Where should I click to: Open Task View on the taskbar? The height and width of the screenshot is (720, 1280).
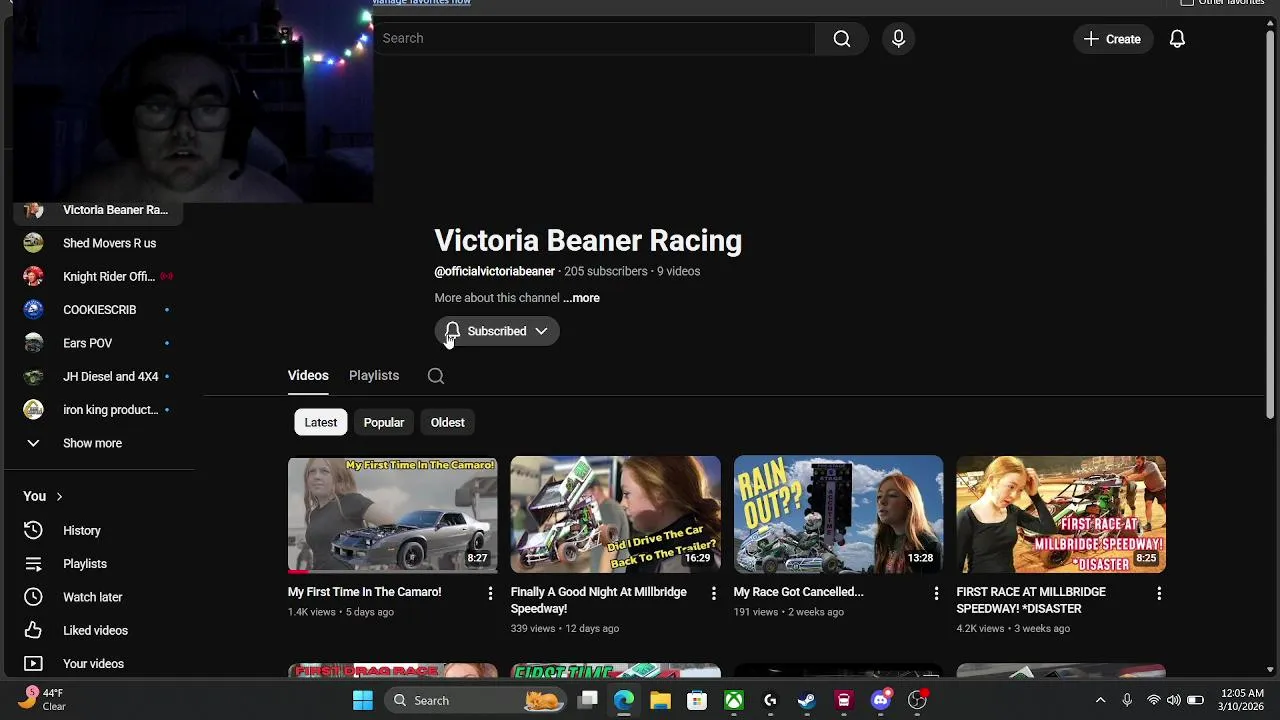pos(588,700)
